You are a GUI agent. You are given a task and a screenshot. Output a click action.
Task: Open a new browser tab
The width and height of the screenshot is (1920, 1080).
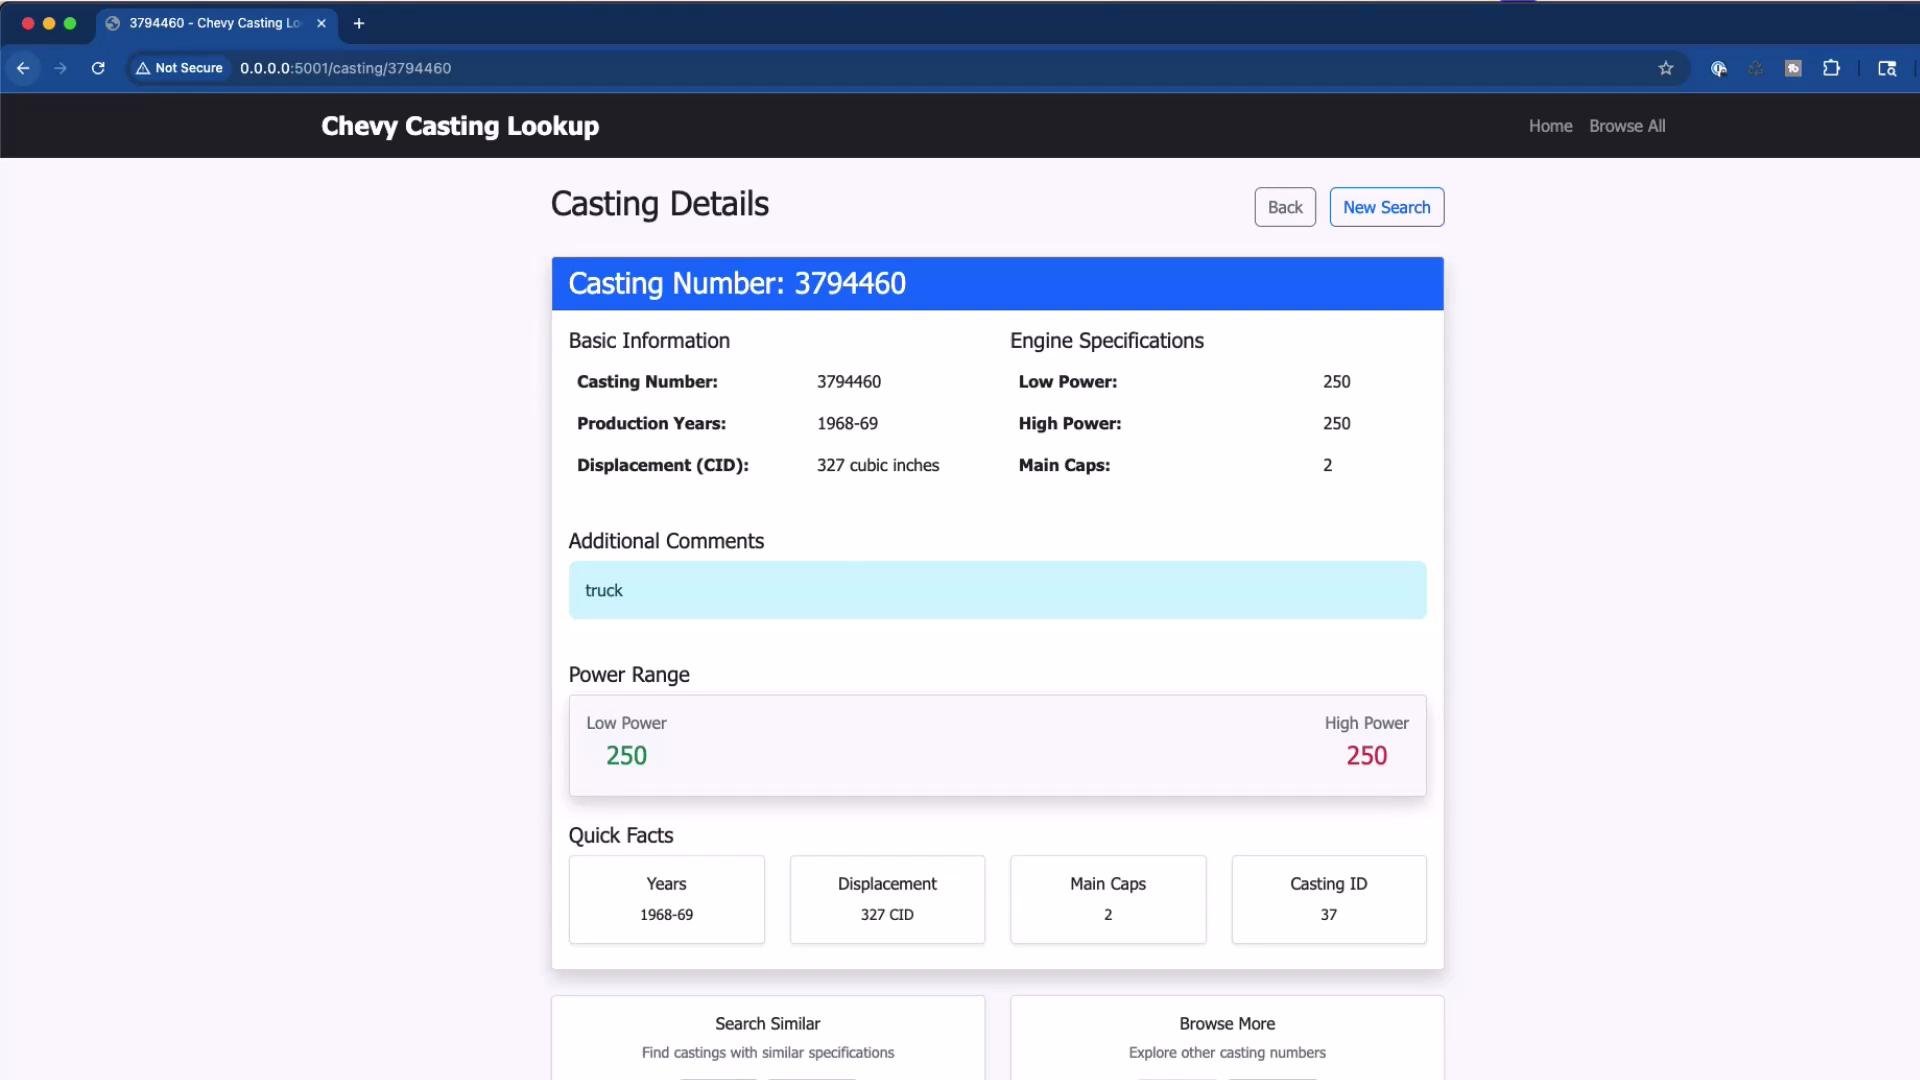[x=359, y=23]
